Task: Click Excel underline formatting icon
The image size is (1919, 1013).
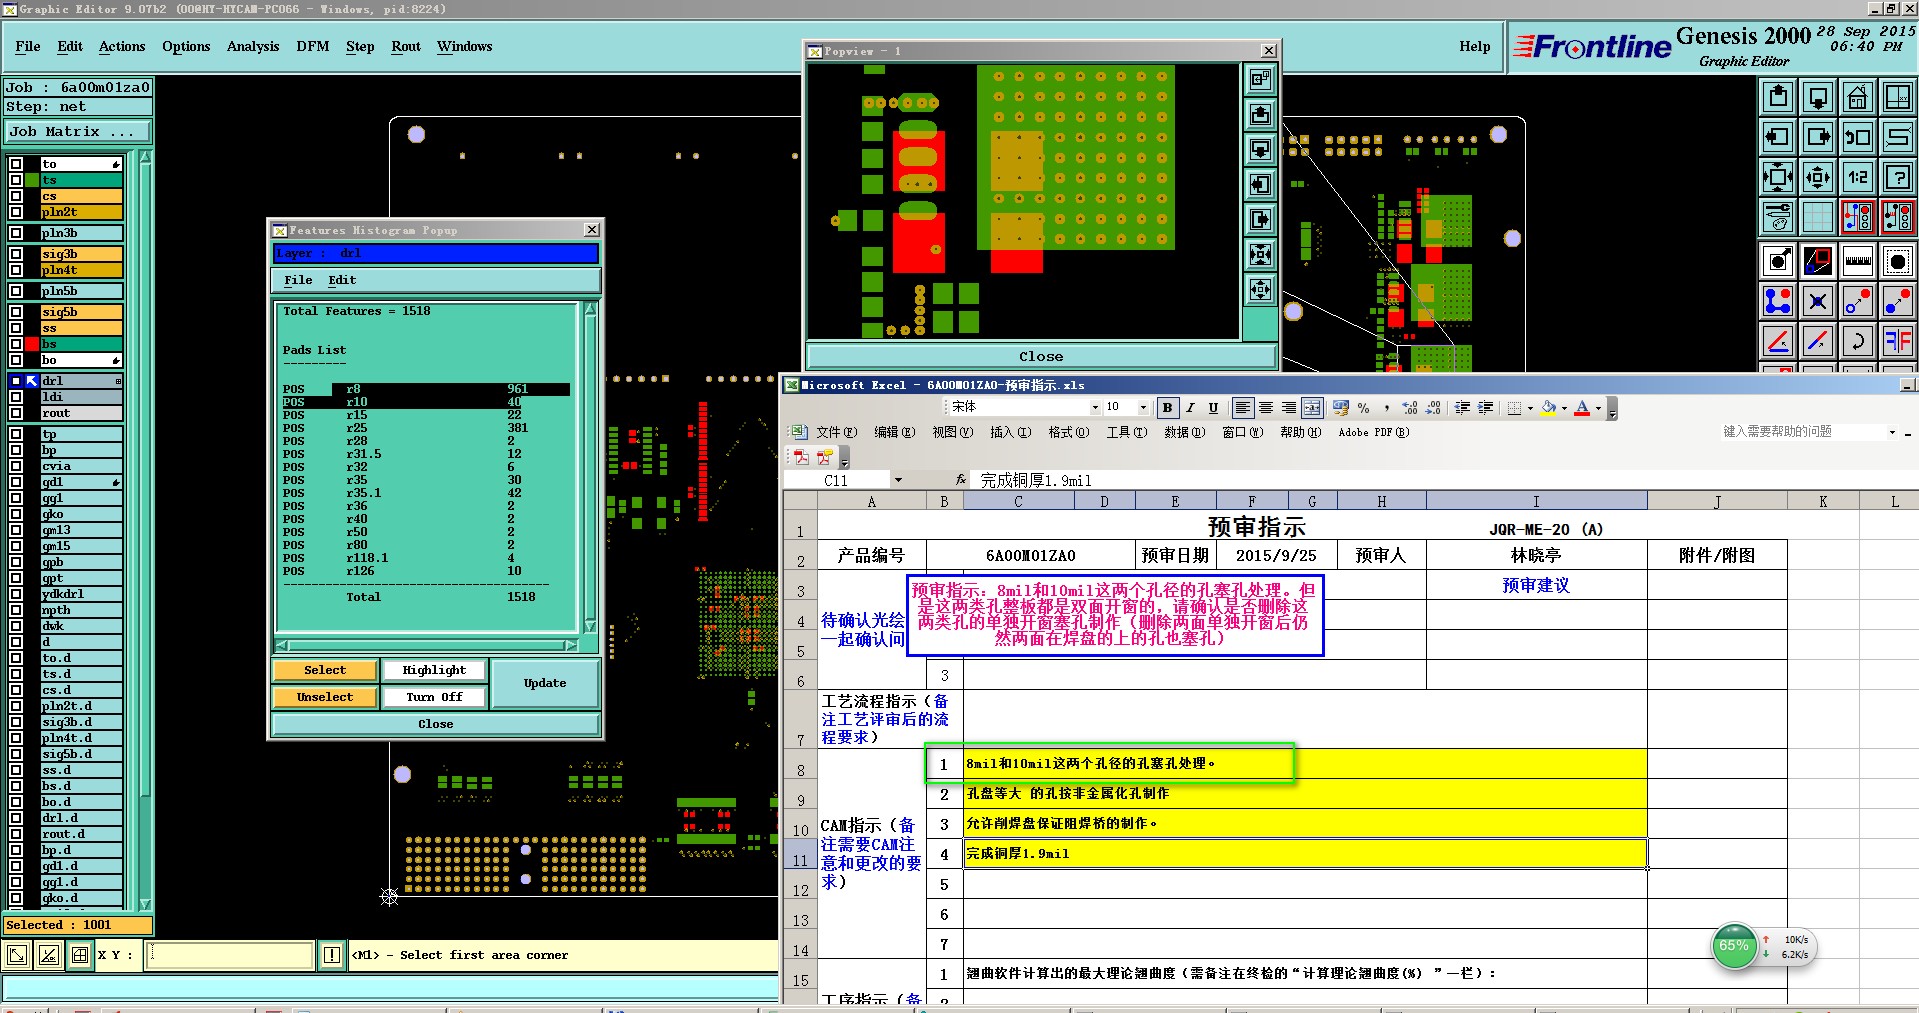Action: tap(1213, 408)
